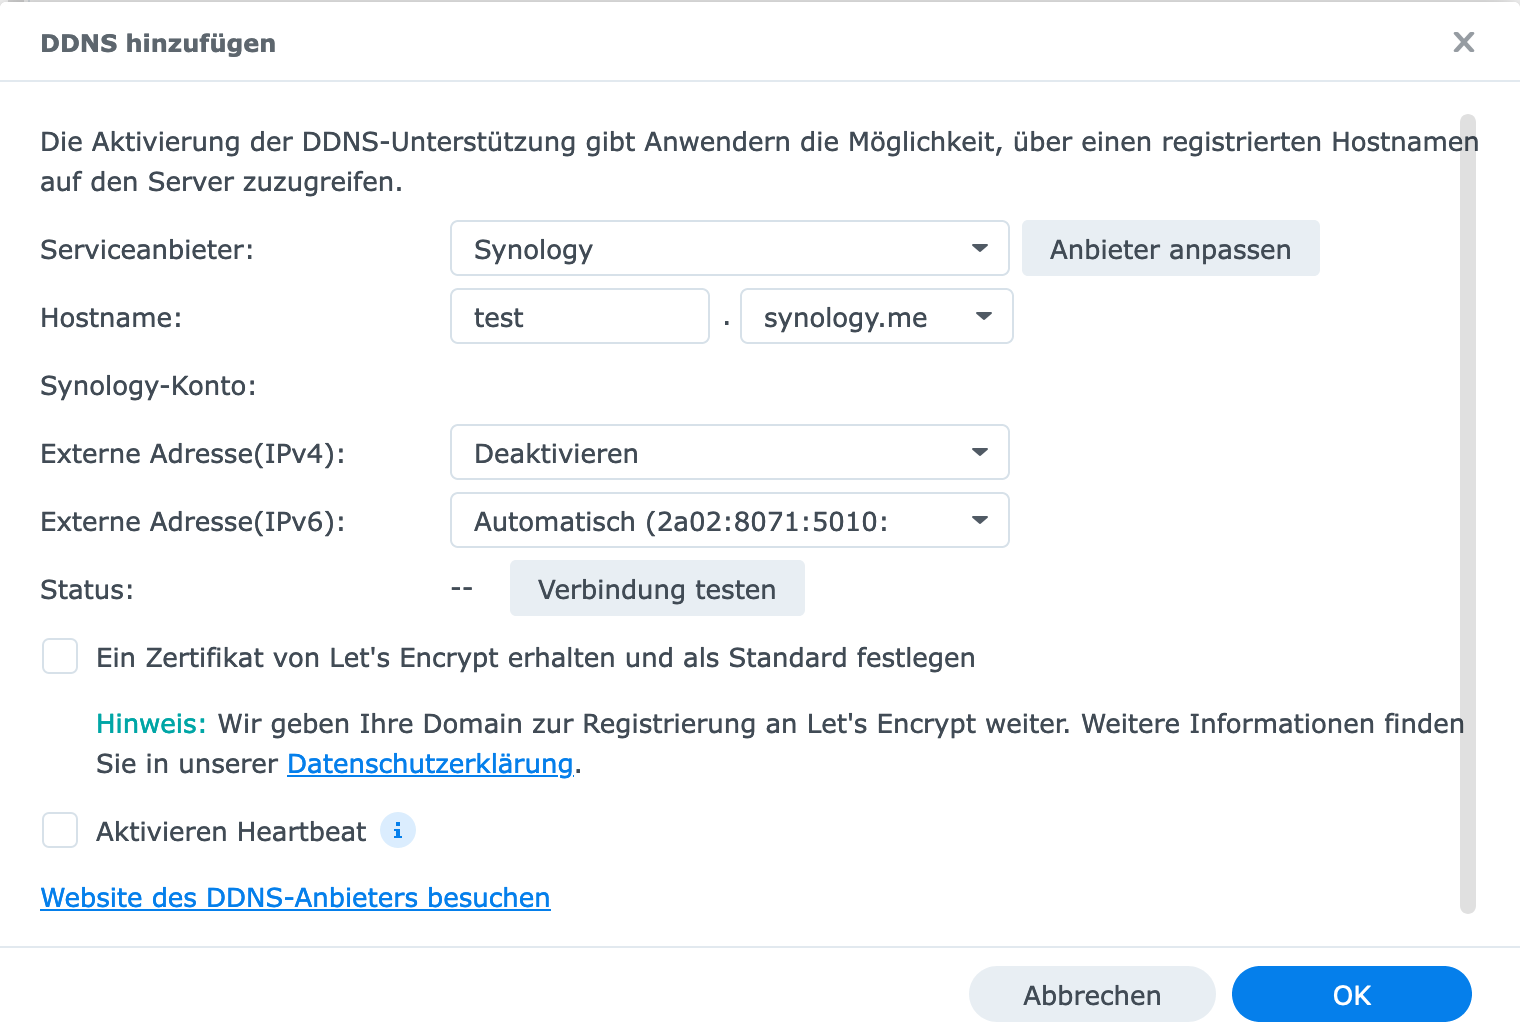
Task: Click the Hostname text field
Action: pos(580,317)
